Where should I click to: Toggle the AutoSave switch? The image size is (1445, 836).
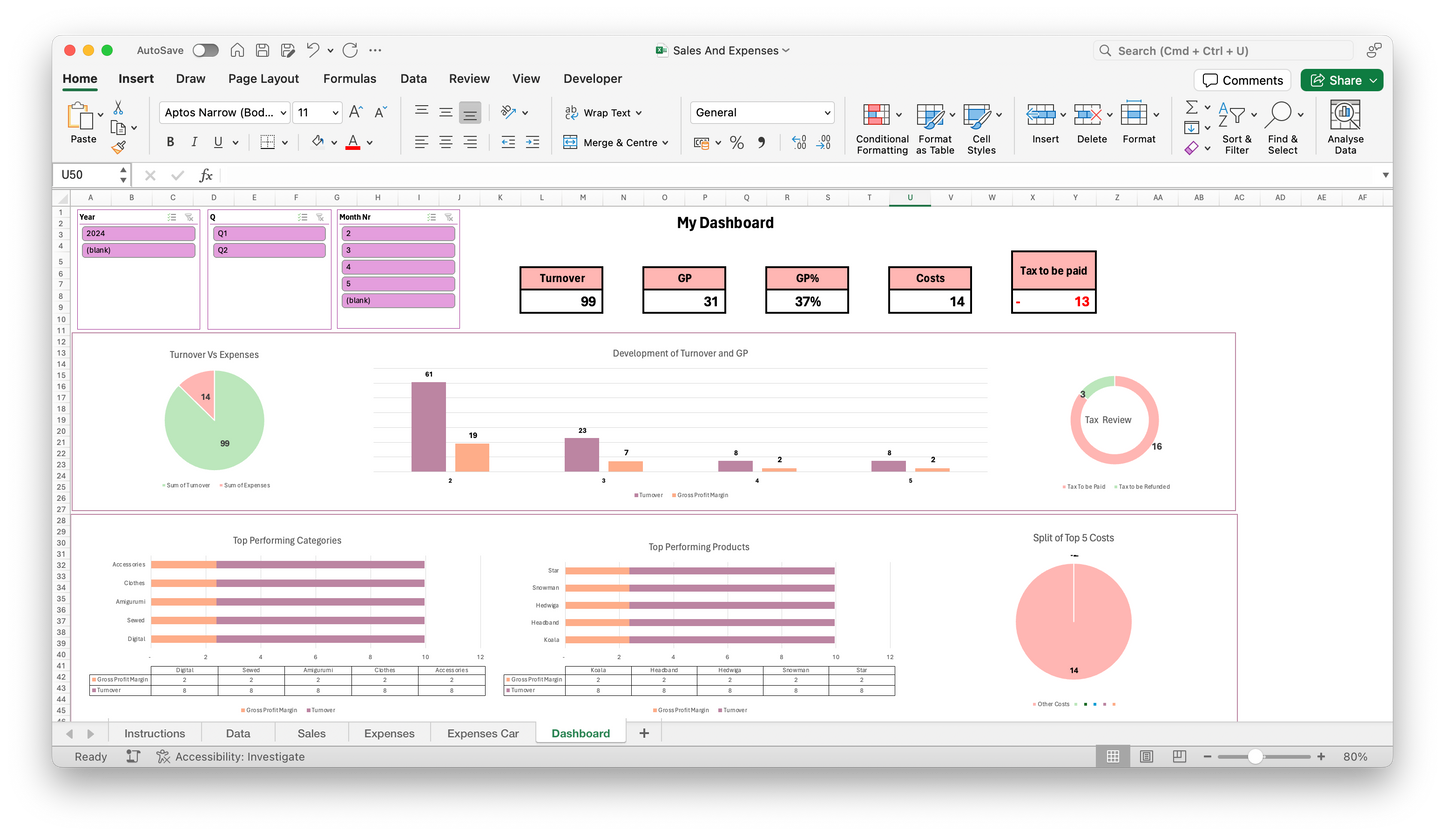click(x=205, y=50)
